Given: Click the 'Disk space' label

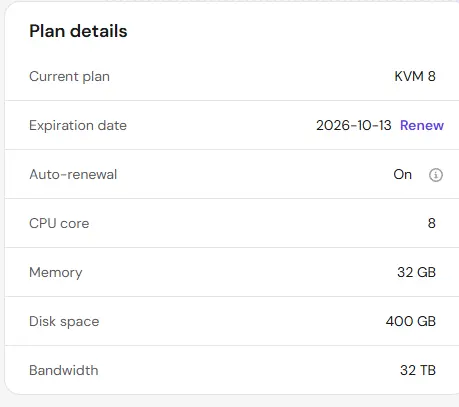Looking at the screenshot, I should (64, 322).
